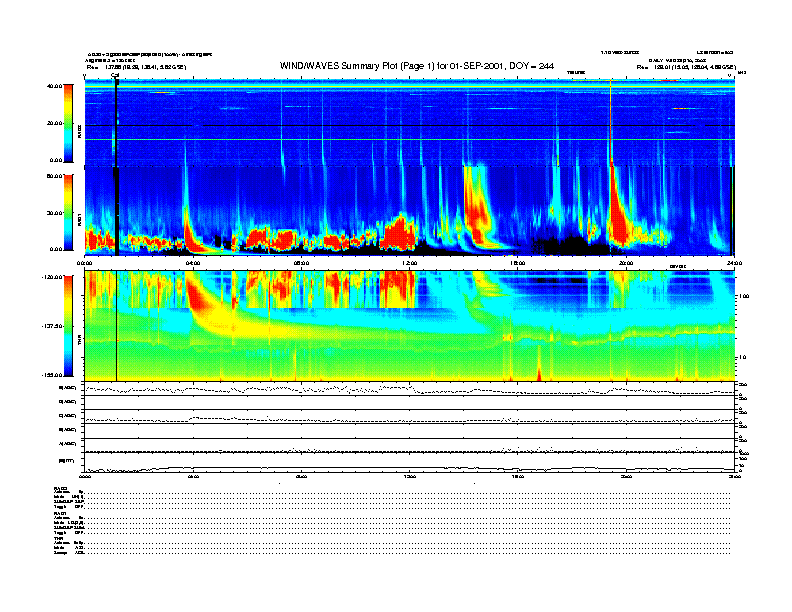Click the black calibration stripe in RAD1 panel
The height and width of the screenshot is (612, 792).
click(x=117, y=211)
